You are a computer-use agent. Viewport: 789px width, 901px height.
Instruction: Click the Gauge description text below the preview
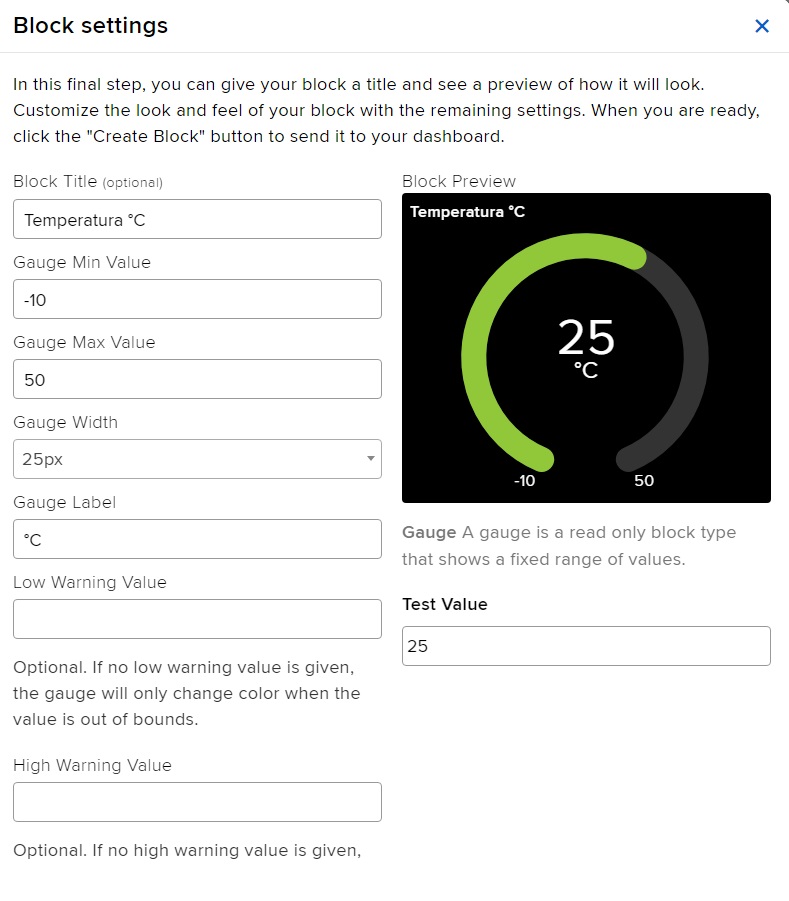568,546
